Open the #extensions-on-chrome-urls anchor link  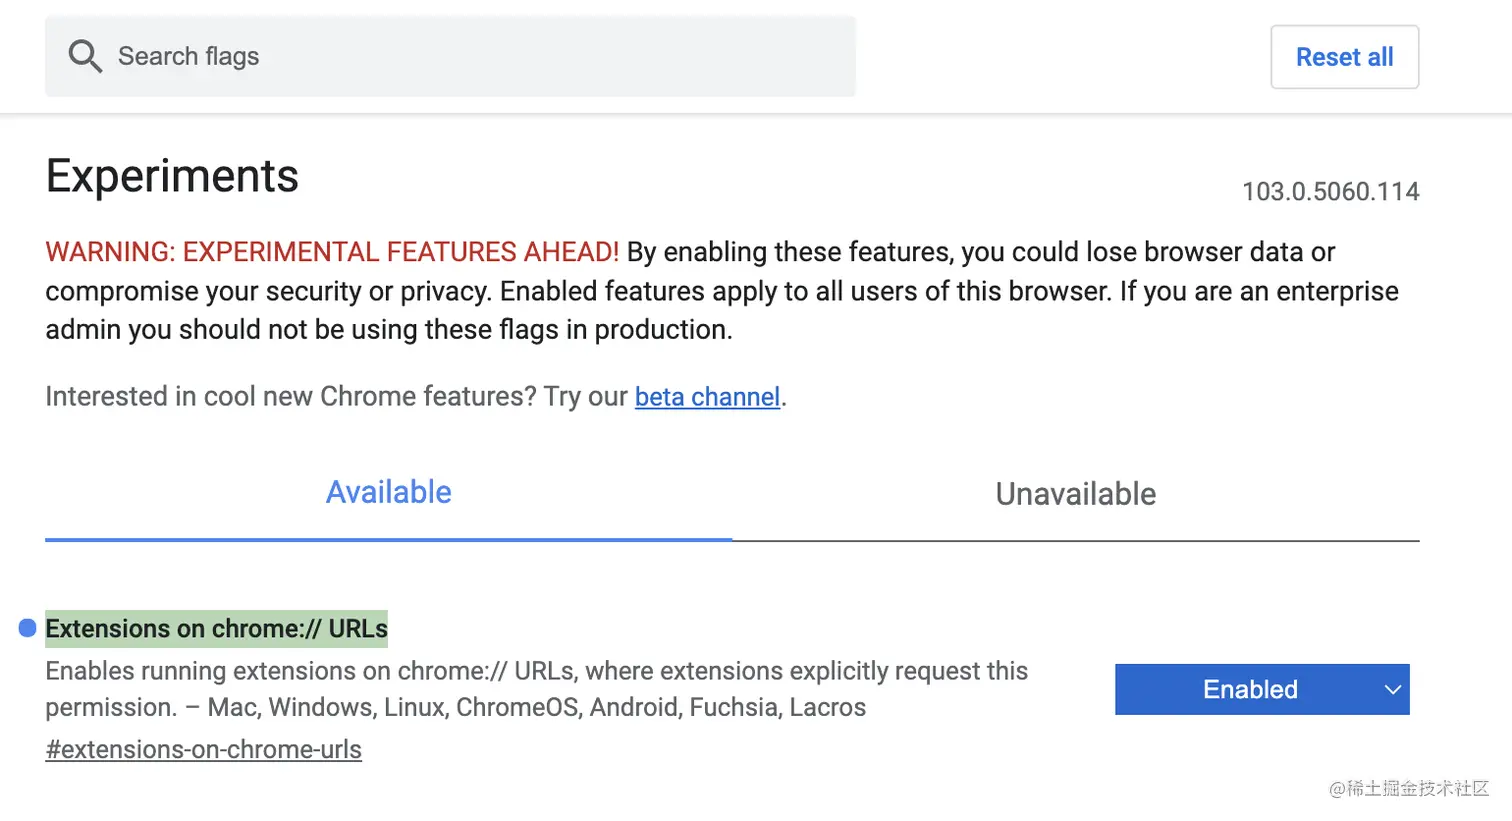pos(203,749)
